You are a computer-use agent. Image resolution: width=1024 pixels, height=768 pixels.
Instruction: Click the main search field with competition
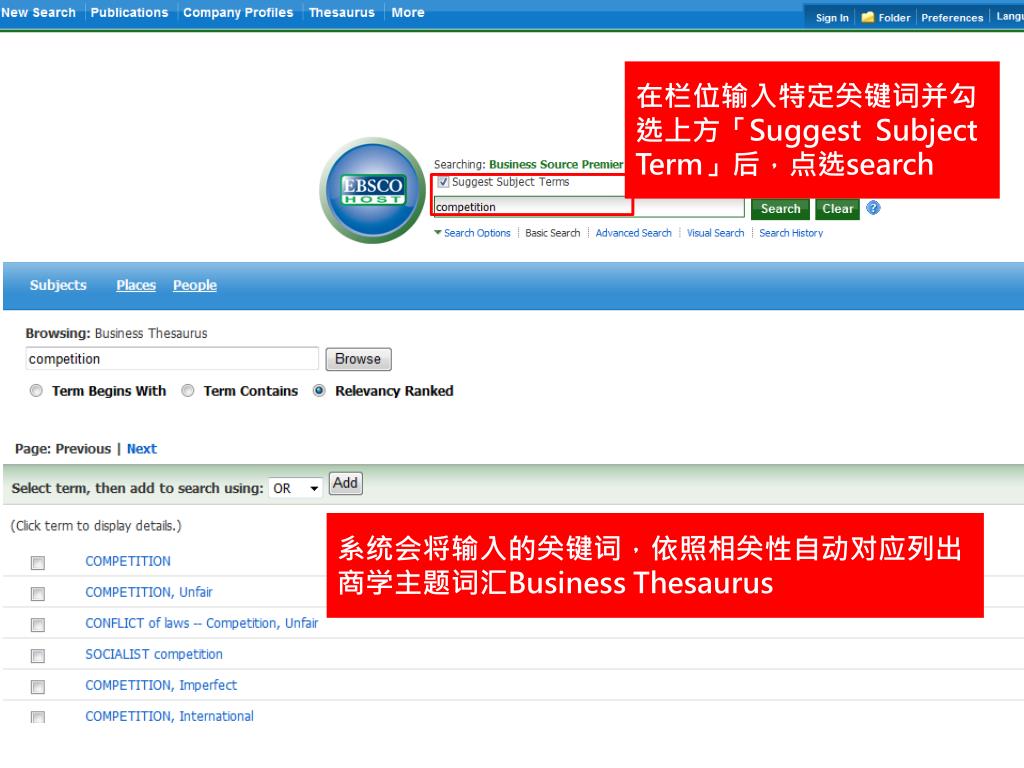coord(589,207)
